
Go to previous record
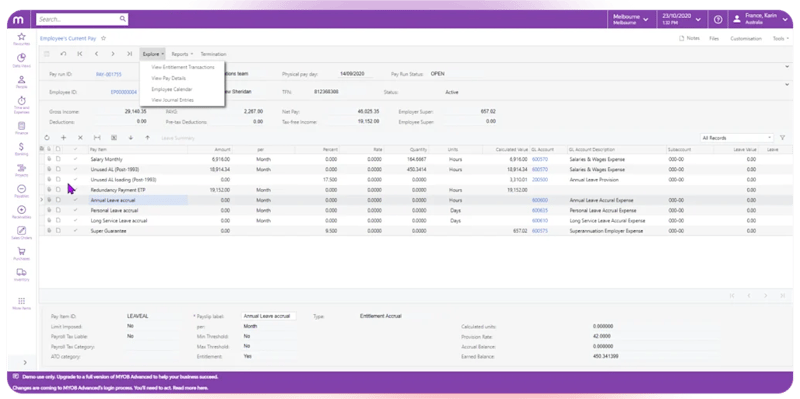coord(96,54)
